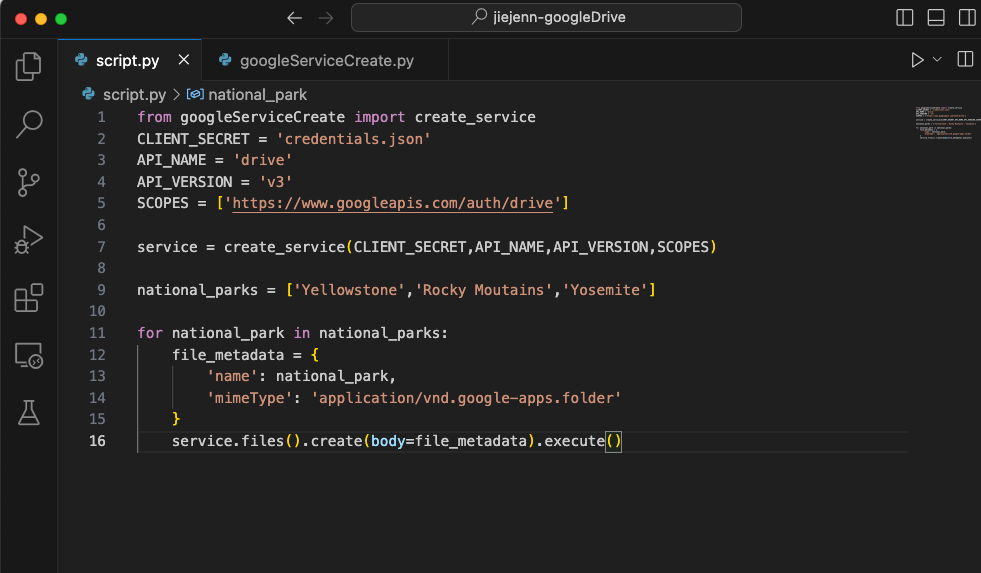This screenshot has width=981, height=573.
Task: Click the 'drive' string on line 3
Action: tap(263, 160)
